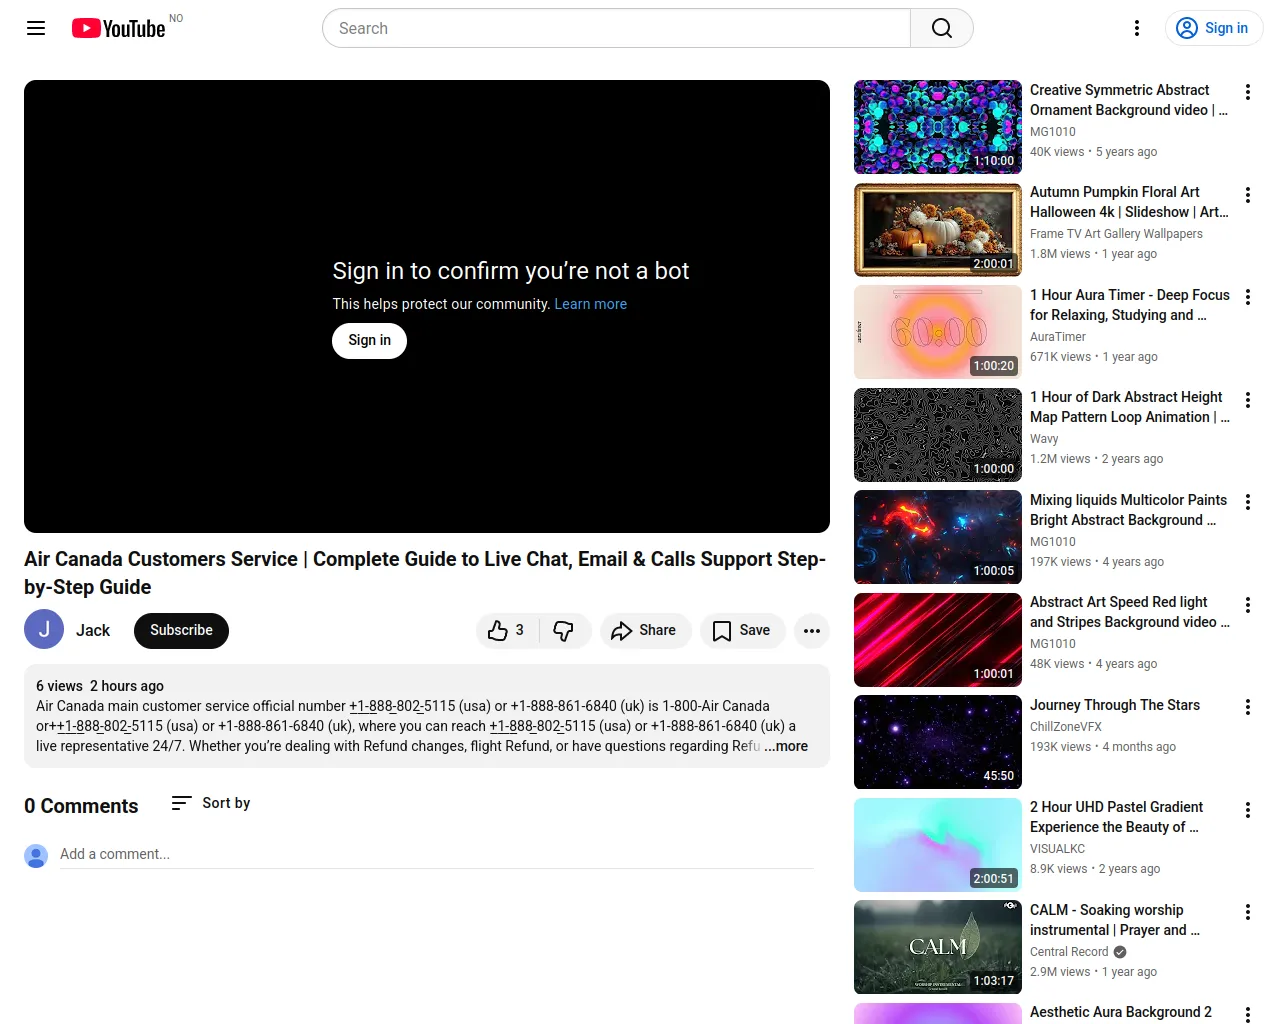
Task: Open 2 Hour UHD Pastel Gradient thumbnail
Action: point(938,845)
